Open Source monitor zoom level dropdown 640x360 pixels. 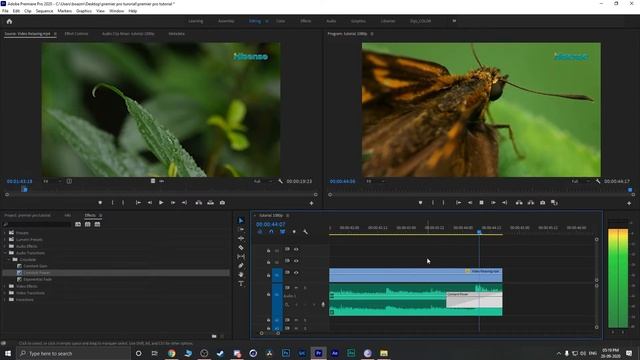(52, 181)
